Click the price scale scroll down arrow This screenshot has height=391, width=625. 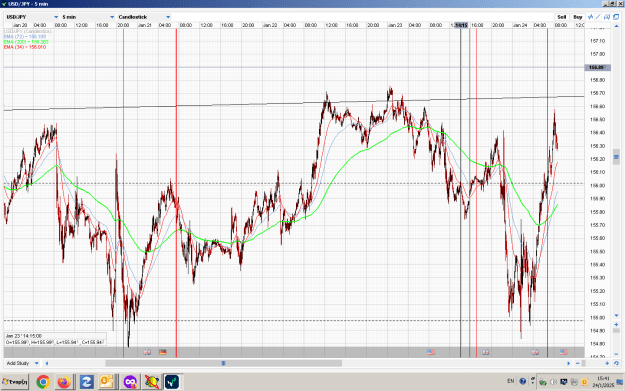pos(616,316)
